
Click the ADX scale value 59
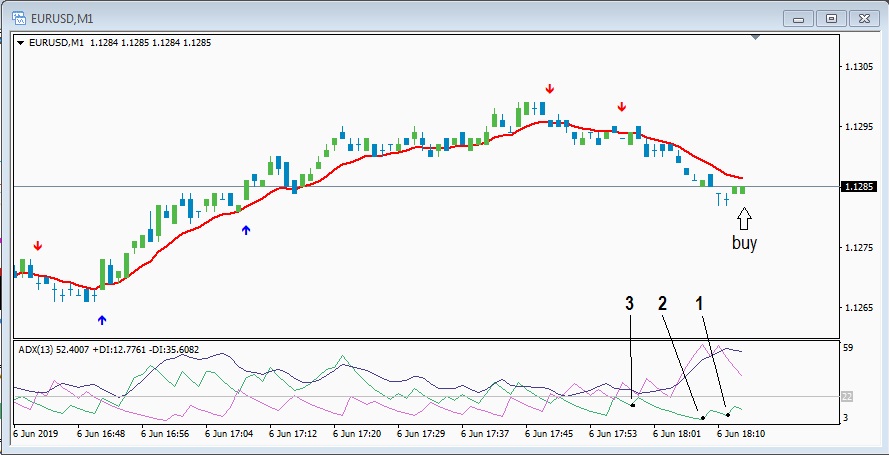click(848, 348)
